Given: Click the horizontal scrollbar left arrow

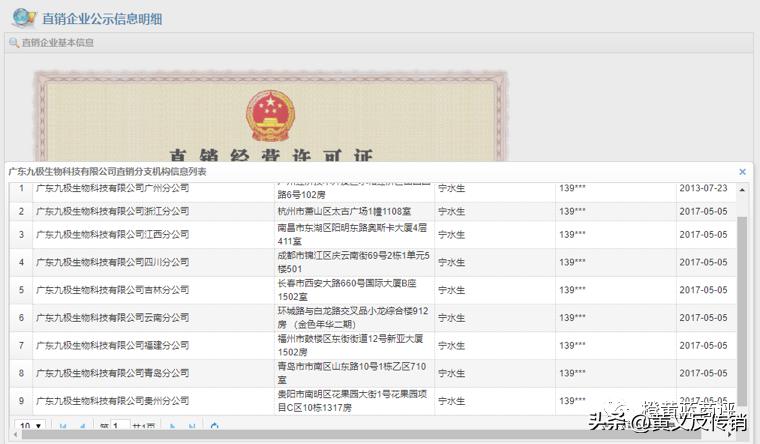Looking at the screenshot, I should [16, 435].
